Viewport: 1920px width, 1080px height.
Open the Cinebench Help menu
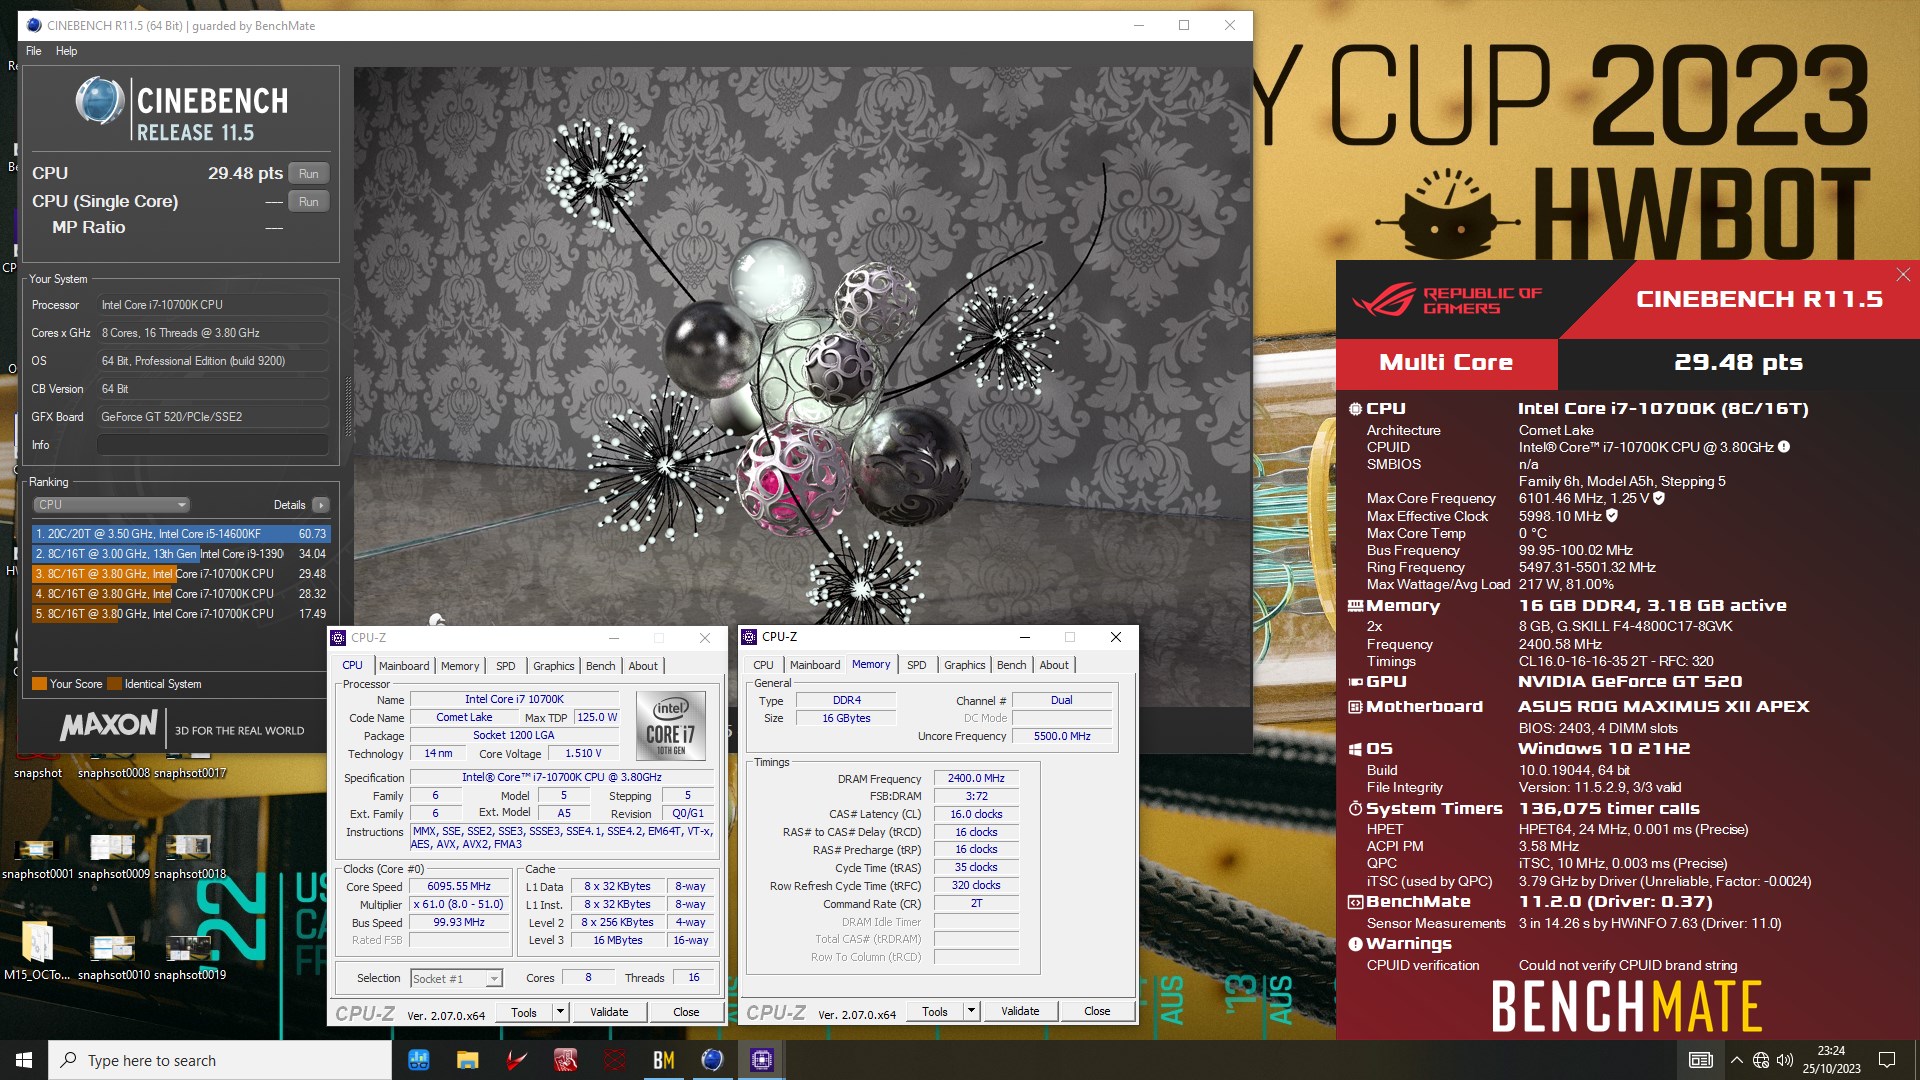point(67,51)
